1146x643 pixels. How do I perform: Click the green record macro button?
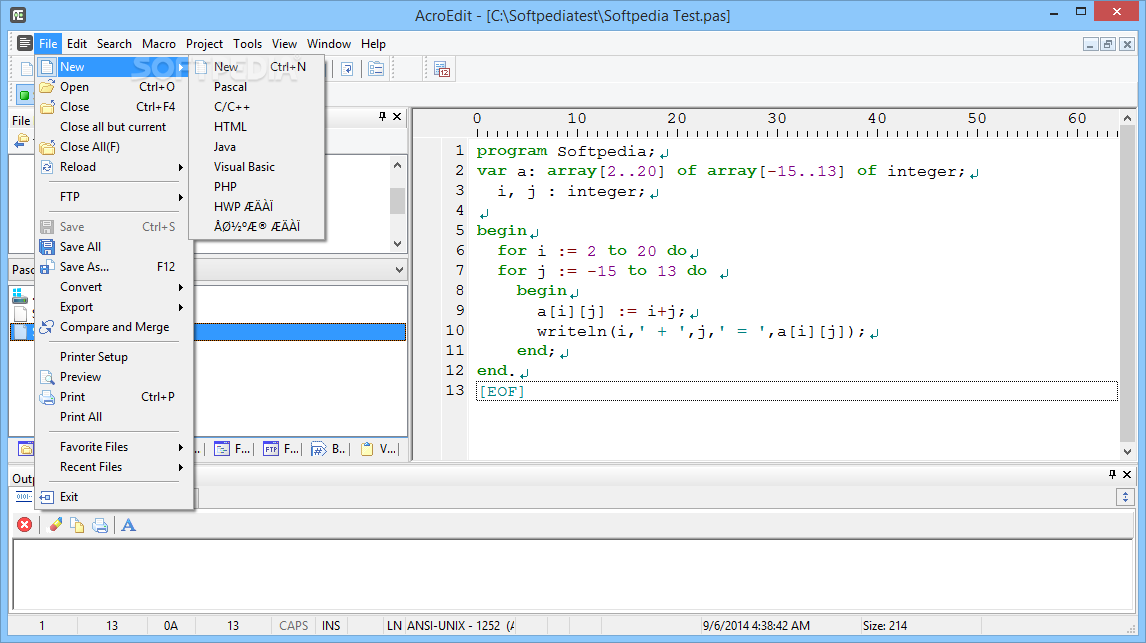coord(24,95)
